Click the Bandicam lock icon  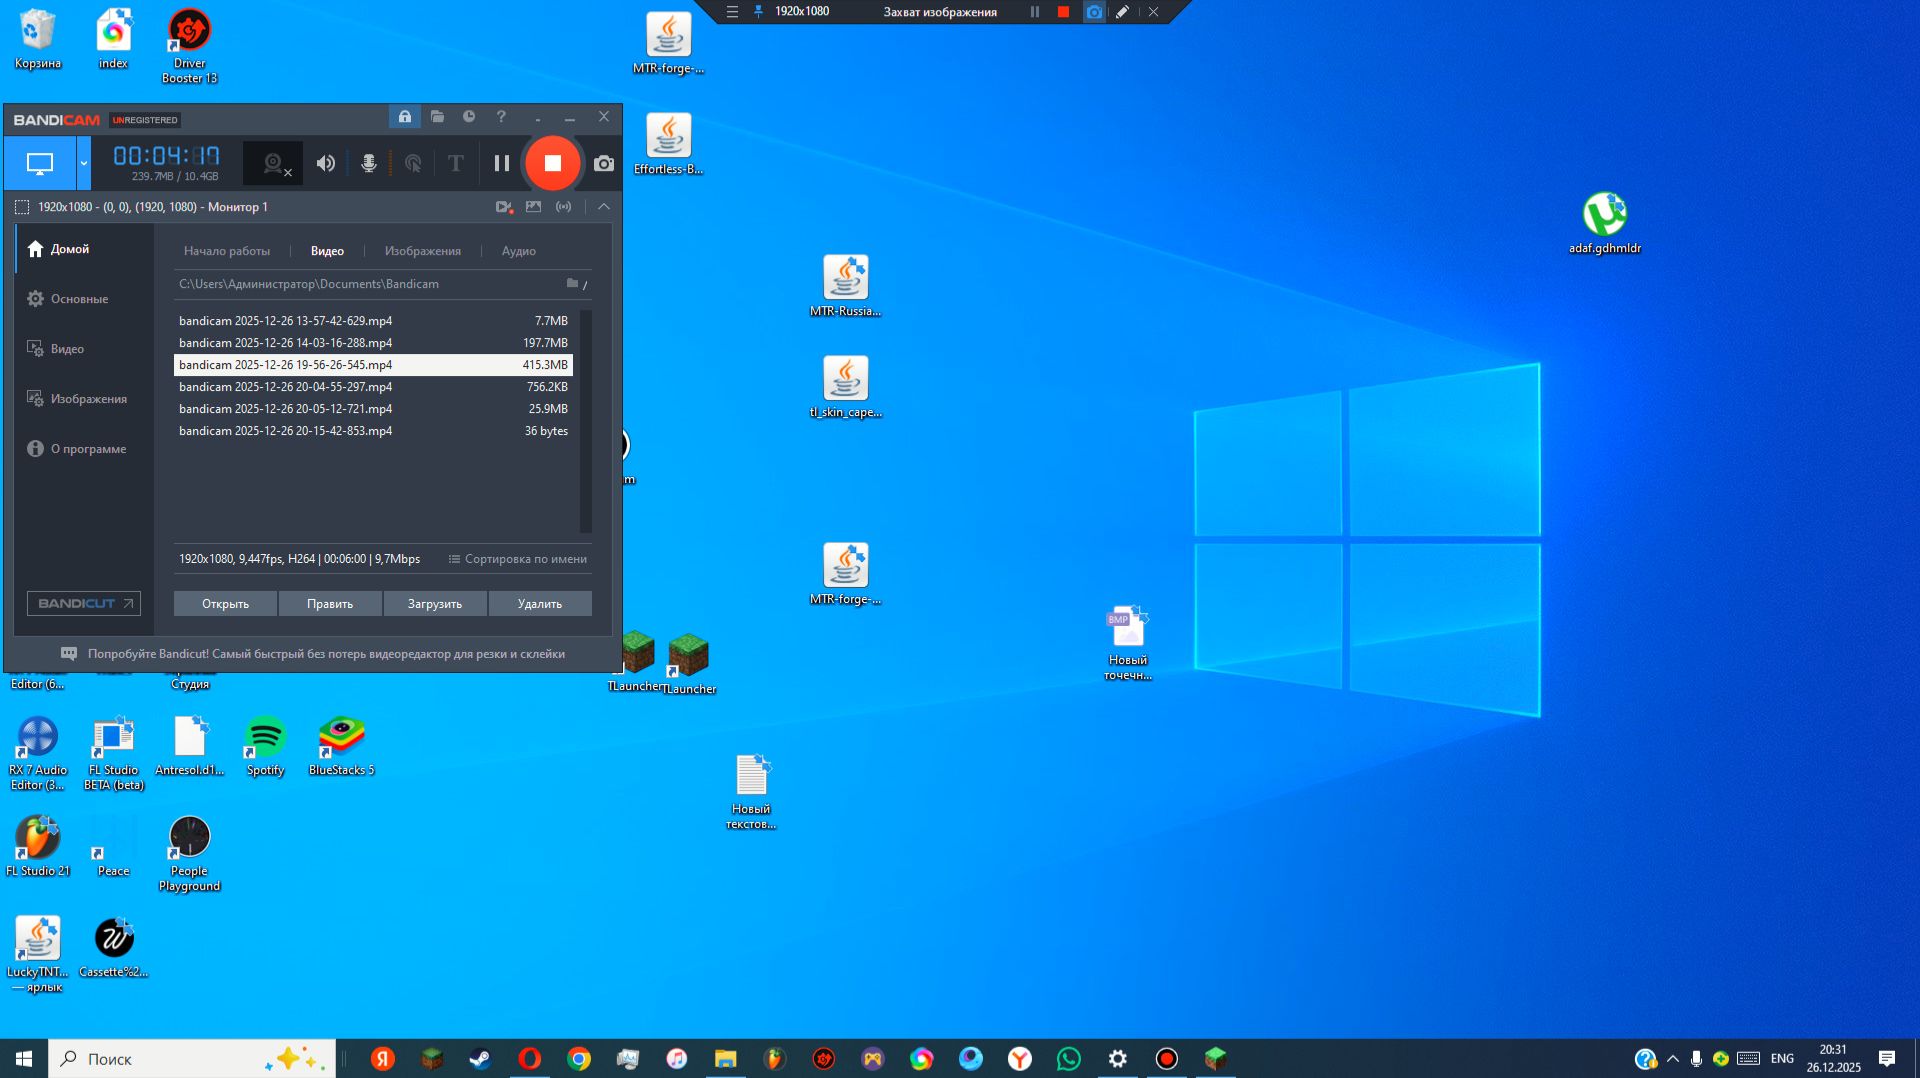[405, 117]
